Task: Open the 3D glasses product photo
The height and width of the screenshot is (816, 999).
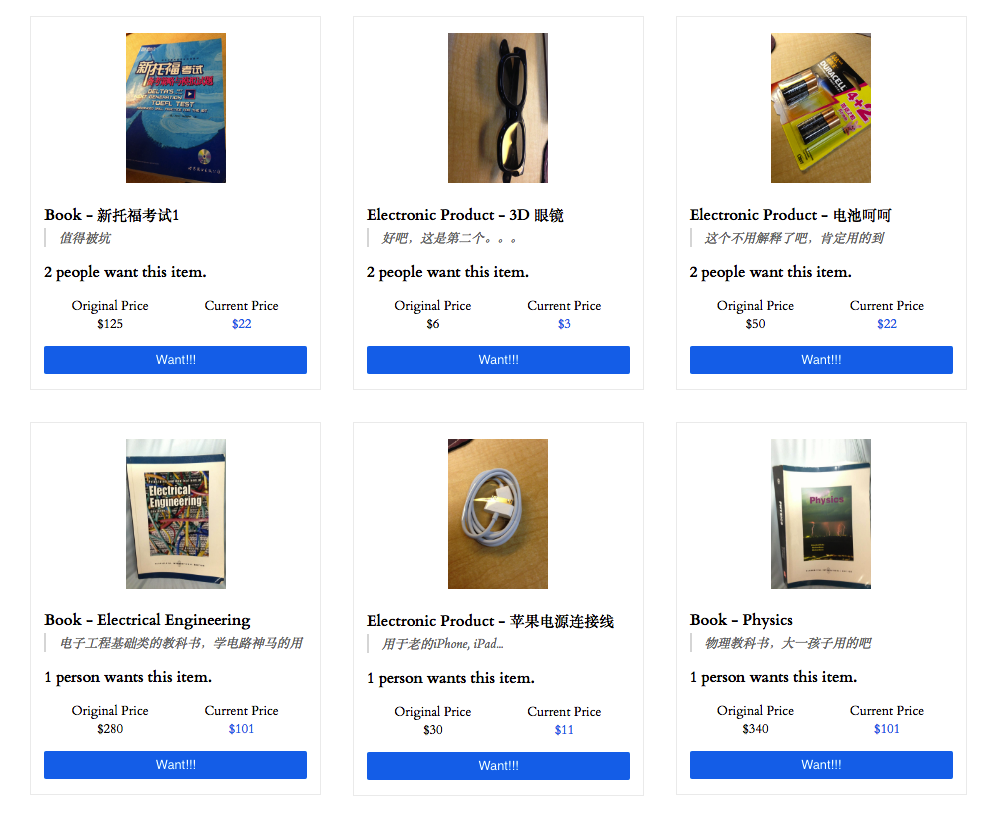Action: pos(498,108)
